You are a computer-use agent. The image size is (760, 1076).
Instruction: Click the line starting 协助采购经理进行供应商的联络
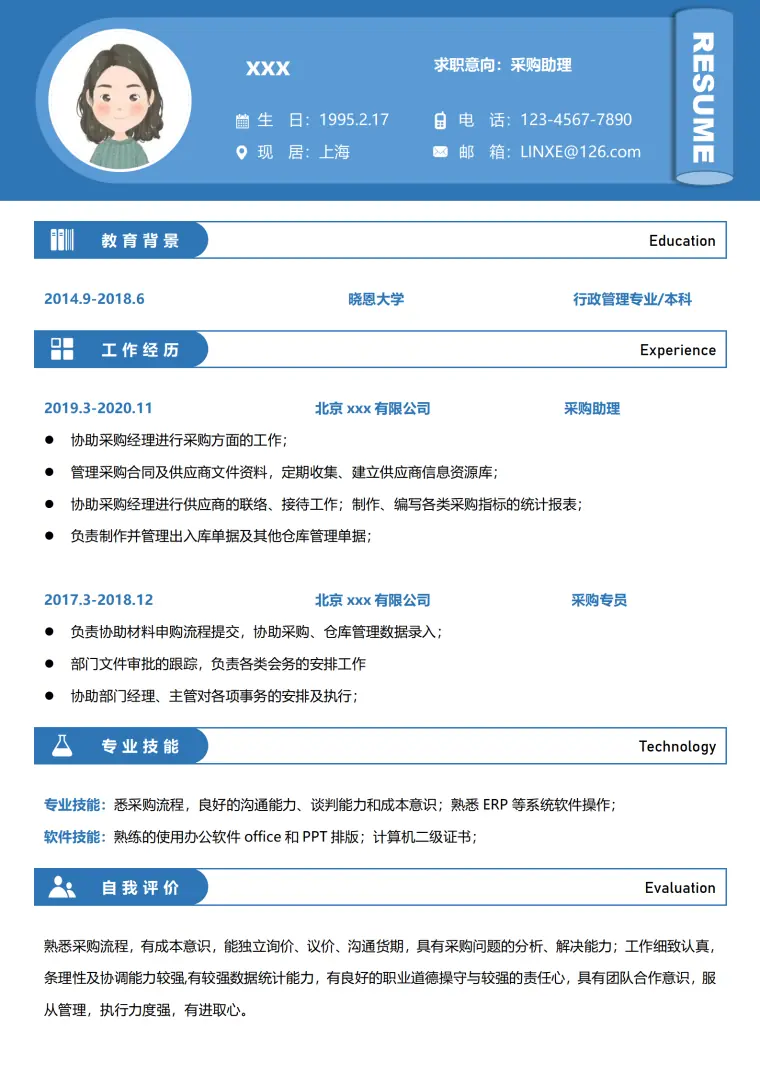pyautogui.click(x=326, y=504)
